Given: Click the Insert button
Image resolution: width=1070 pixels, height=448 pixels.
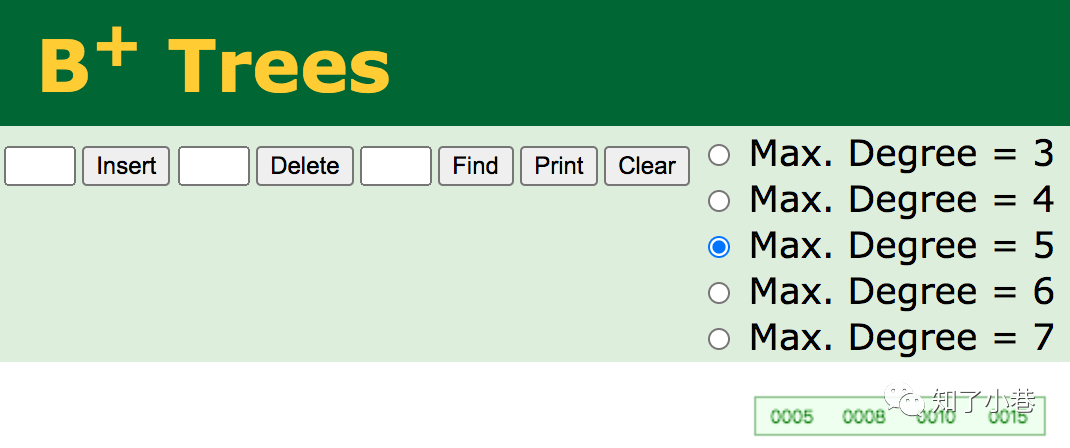Looking at the screenshot, I should pos(126,166).
